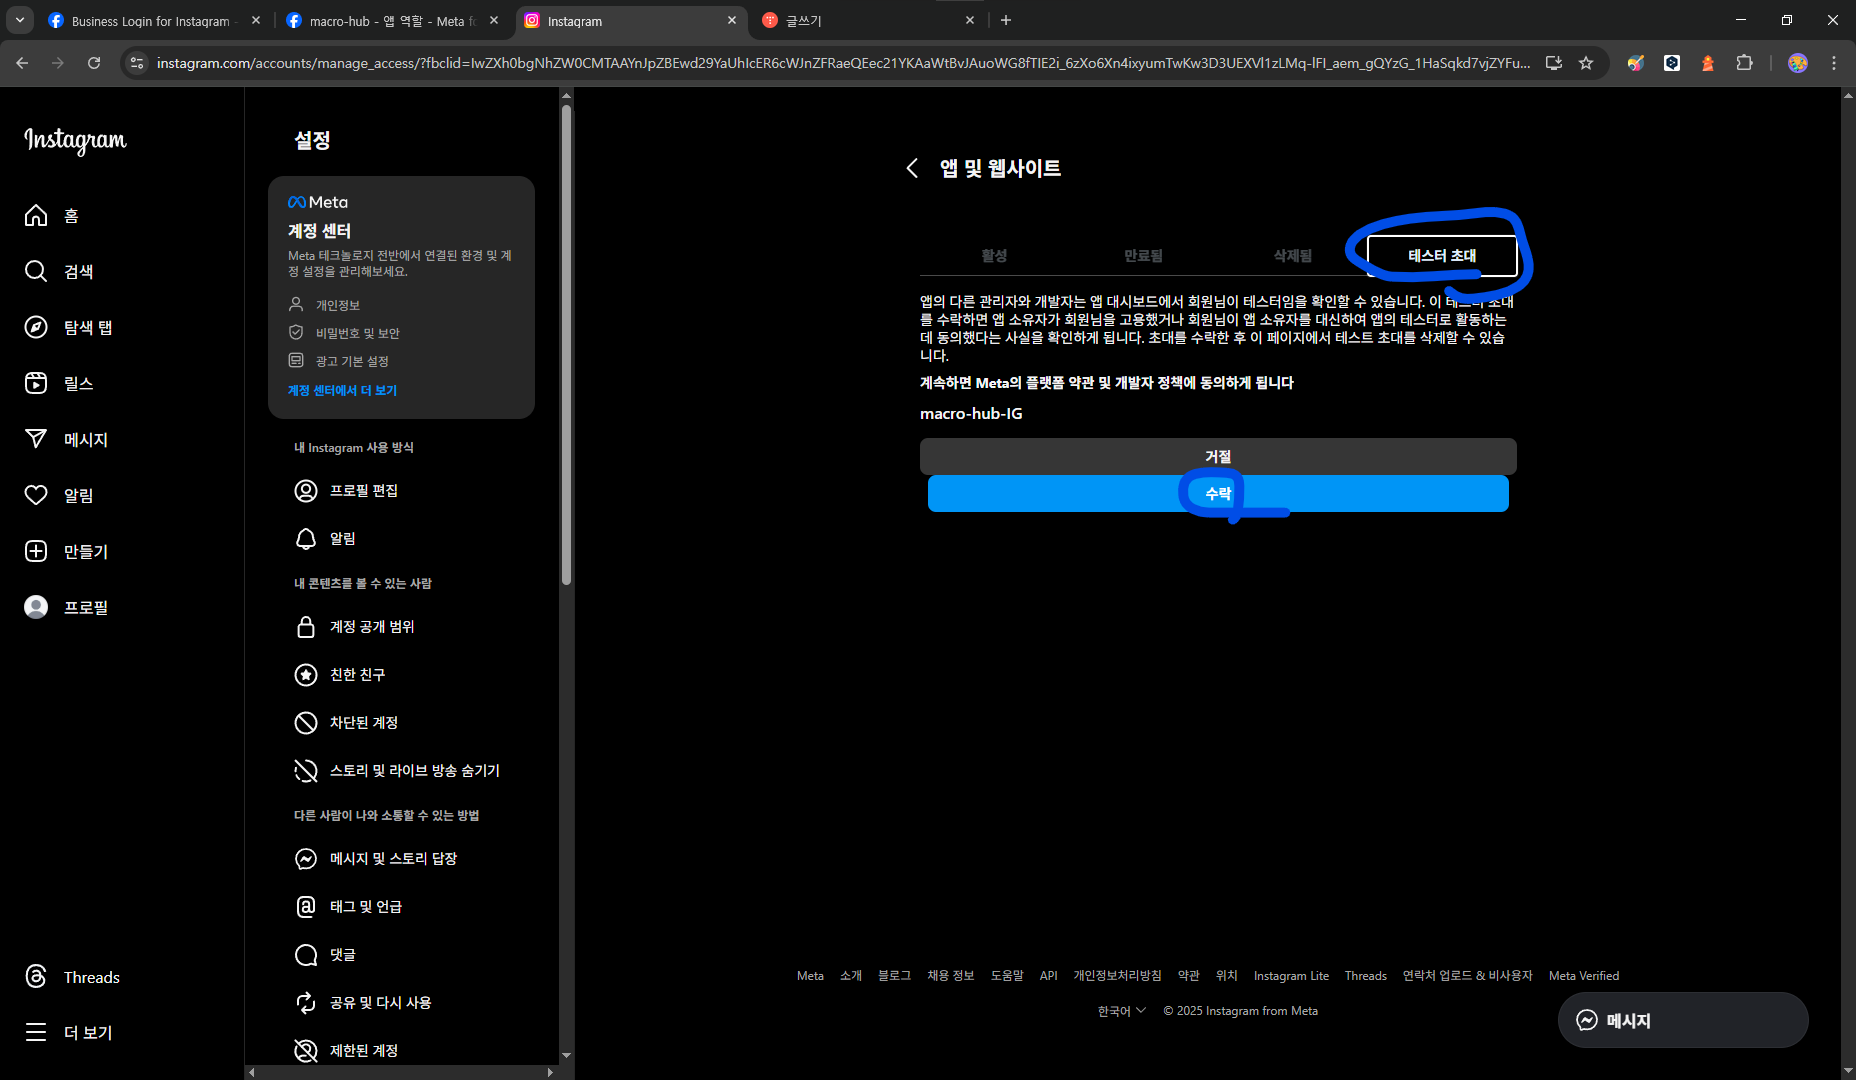Click the Meta footer link

[810, 976]
